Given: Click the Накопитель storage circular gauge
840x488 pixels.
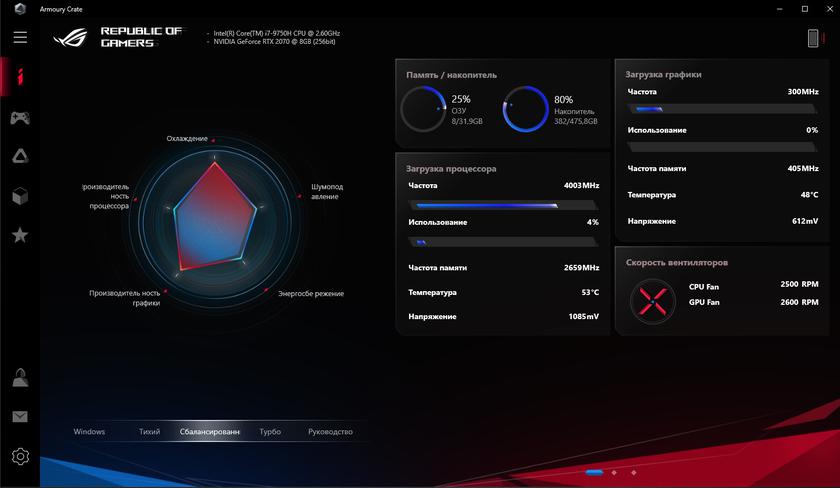Looking at the screenshot, I should (525, 109).
